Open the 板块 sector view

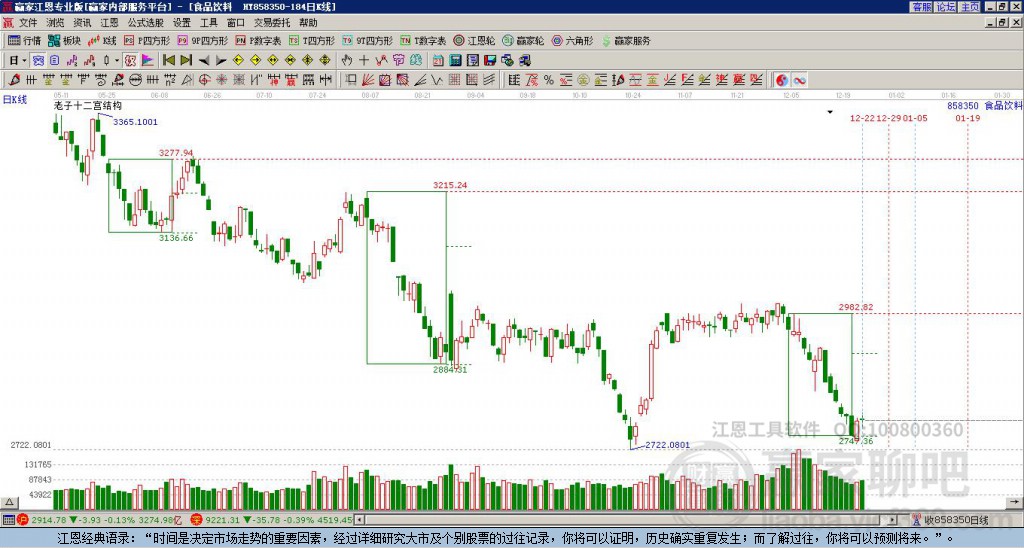click(64, 40)
